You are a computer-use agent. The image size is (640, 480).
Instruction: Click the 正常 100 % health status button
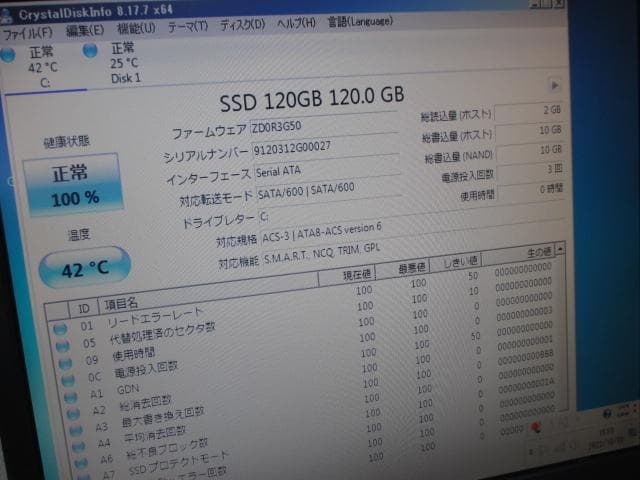(x=73, y=185)
